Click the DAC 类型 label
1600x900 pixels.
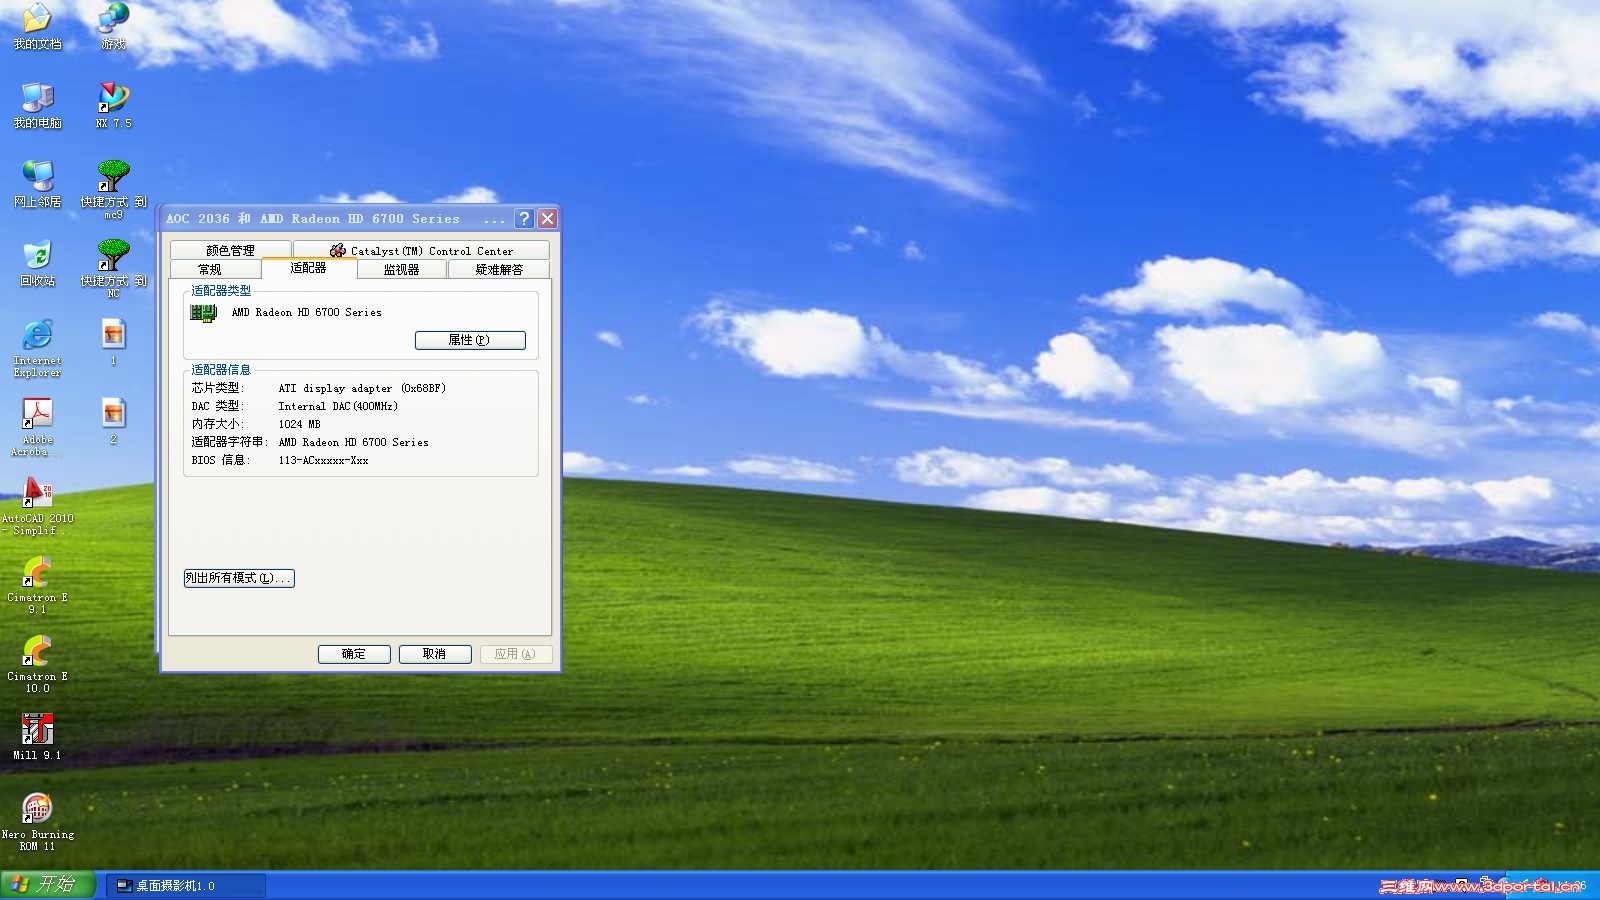pos(217,406)
